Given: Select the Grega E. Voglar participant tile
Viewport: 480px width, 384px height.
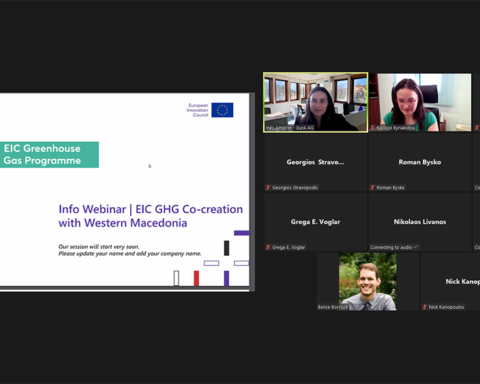Looking at the screenshot, I should [315, 222].
